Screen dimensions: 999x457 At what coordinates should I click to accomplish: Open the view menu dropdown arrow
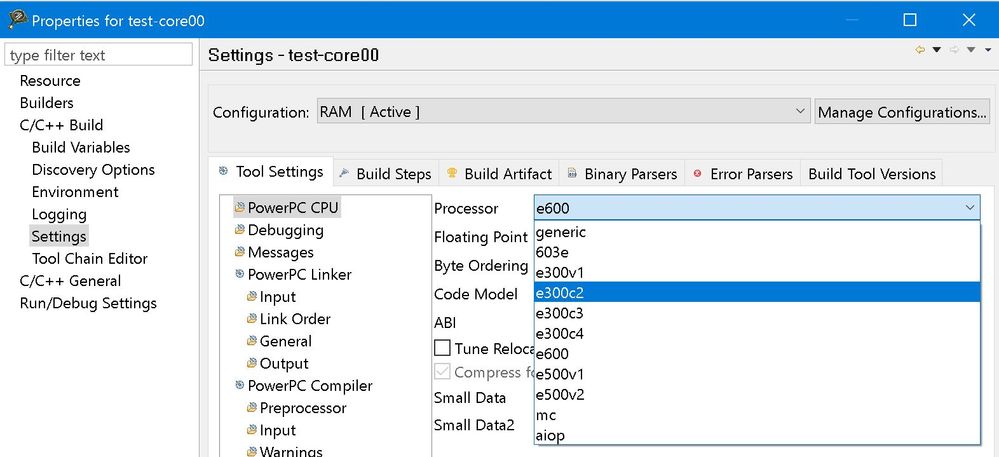coord(987,50)
